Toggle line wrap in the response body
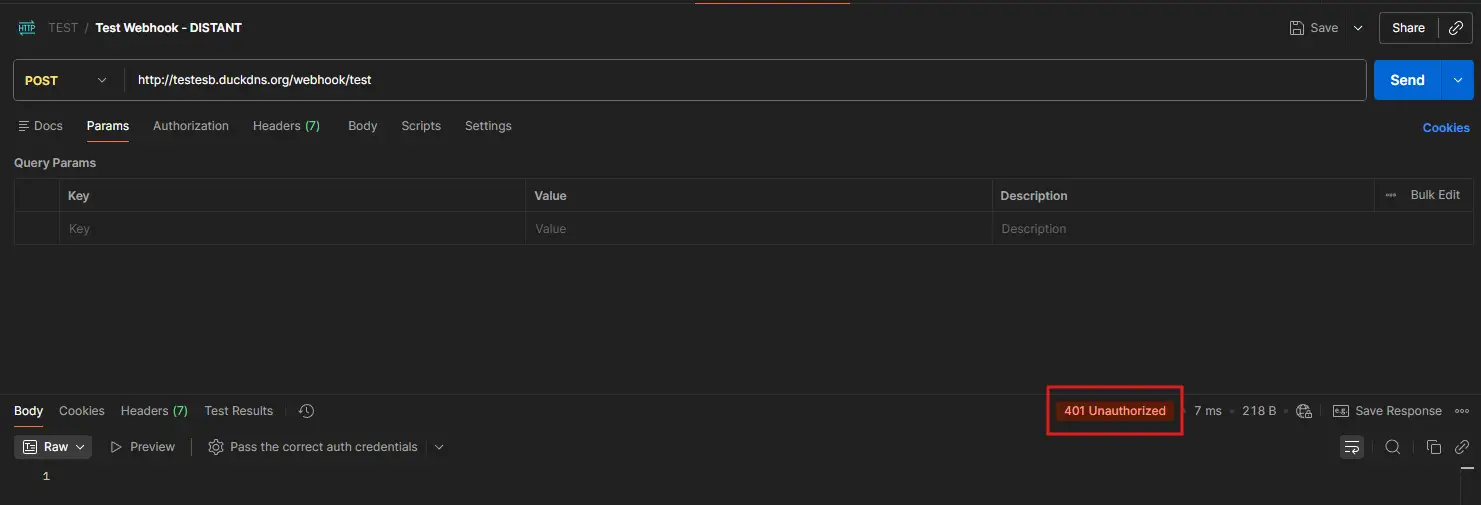 1352,447
